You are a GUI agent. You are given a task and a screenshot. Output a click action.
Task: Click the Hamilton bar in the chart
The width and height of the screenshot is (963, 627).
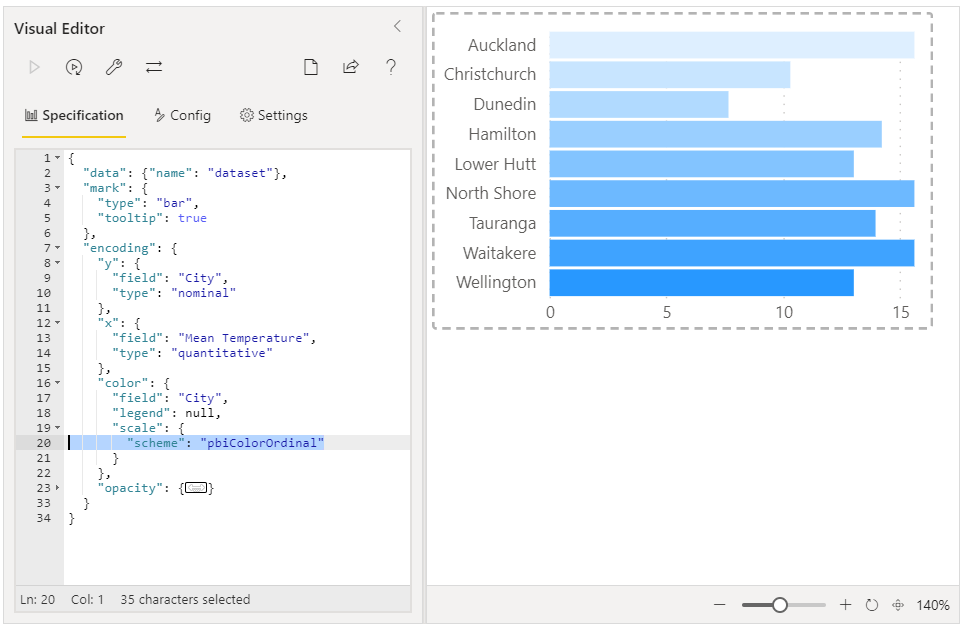pyautogui.click(x=715, y=134)
